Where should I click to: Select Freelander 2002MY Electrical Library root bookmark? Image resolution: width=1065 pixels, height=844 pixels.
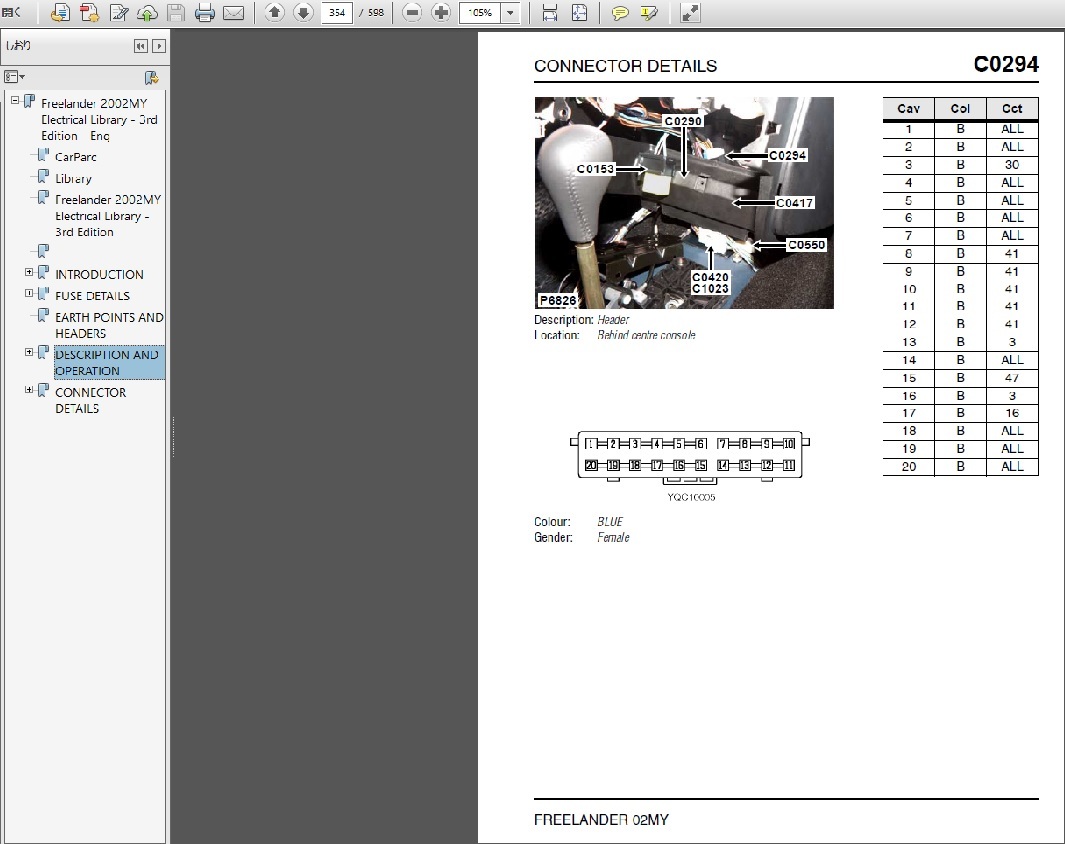[x=99, y=120]
